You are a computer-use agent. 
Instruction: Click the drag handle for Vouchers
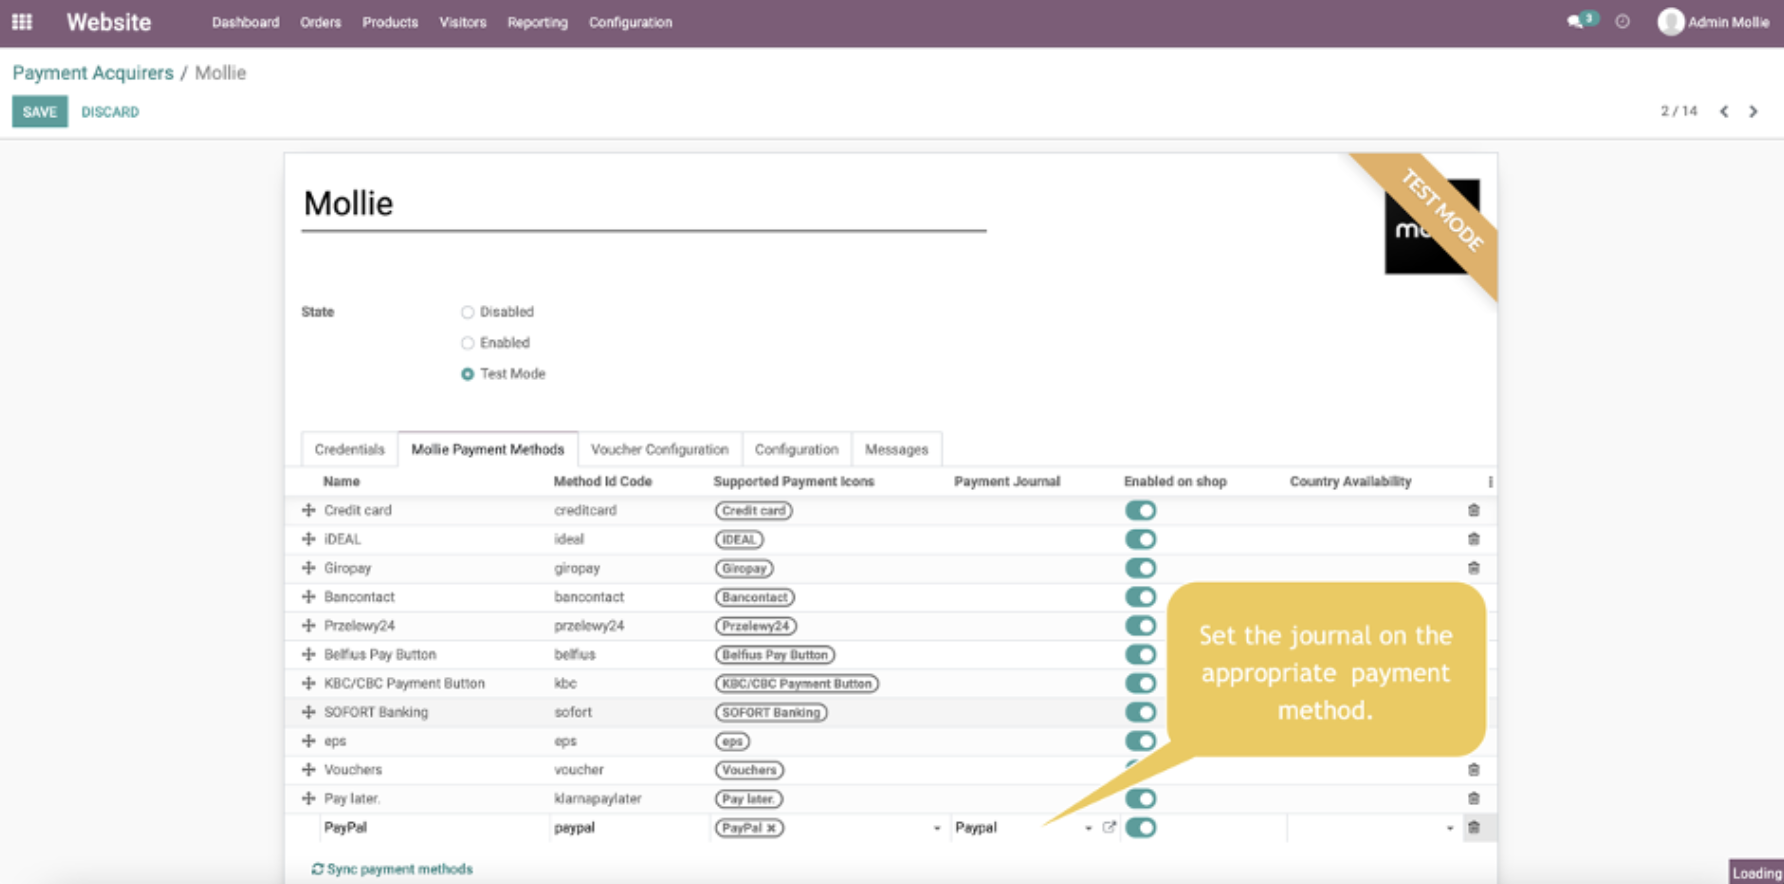coord(308,770)
